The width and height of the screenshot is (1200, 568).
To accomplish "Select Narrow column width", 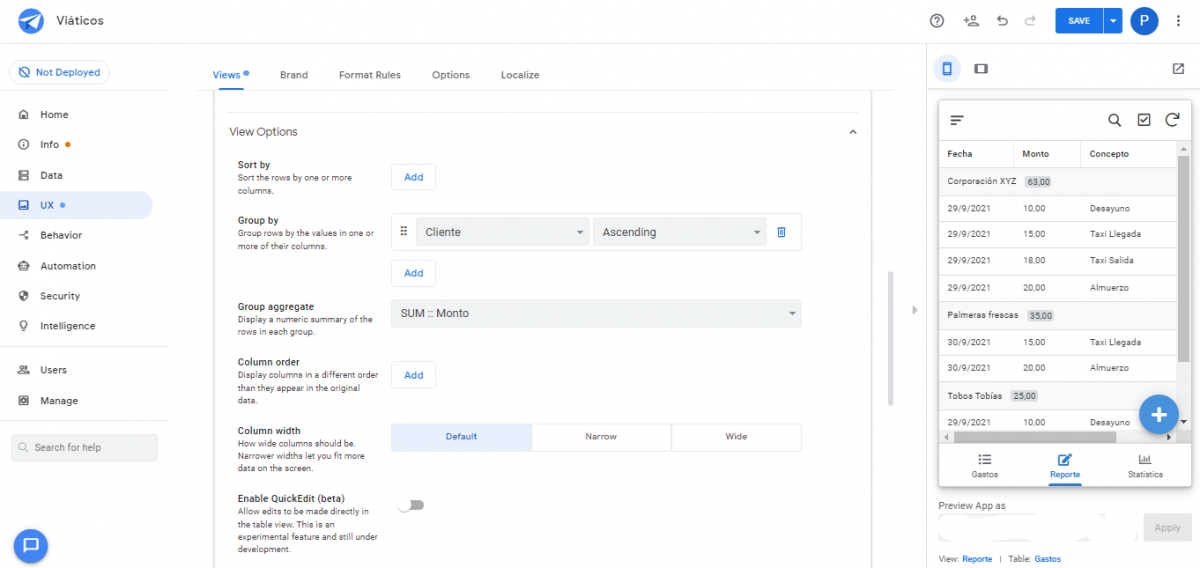I will click(601, 437).
